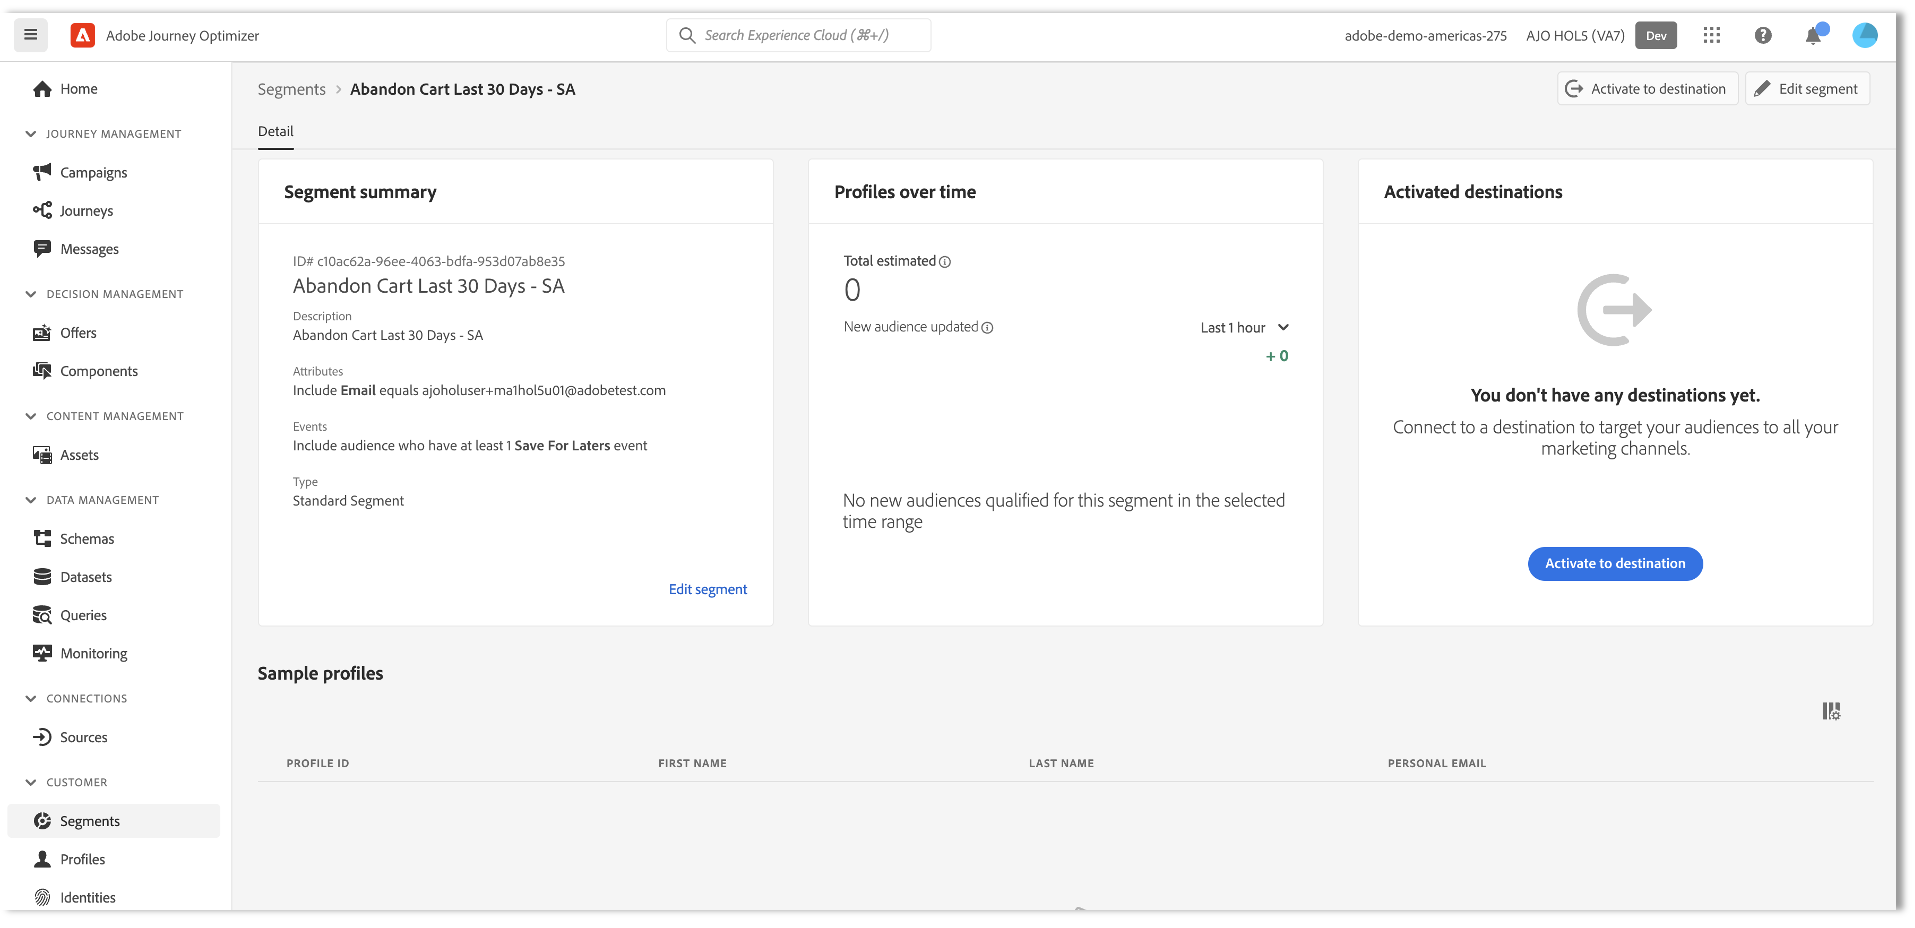The width and height of the screenshot is (1915, 928).
Task: Click the Edit segment link in summary card
Action: pos(708,589)
